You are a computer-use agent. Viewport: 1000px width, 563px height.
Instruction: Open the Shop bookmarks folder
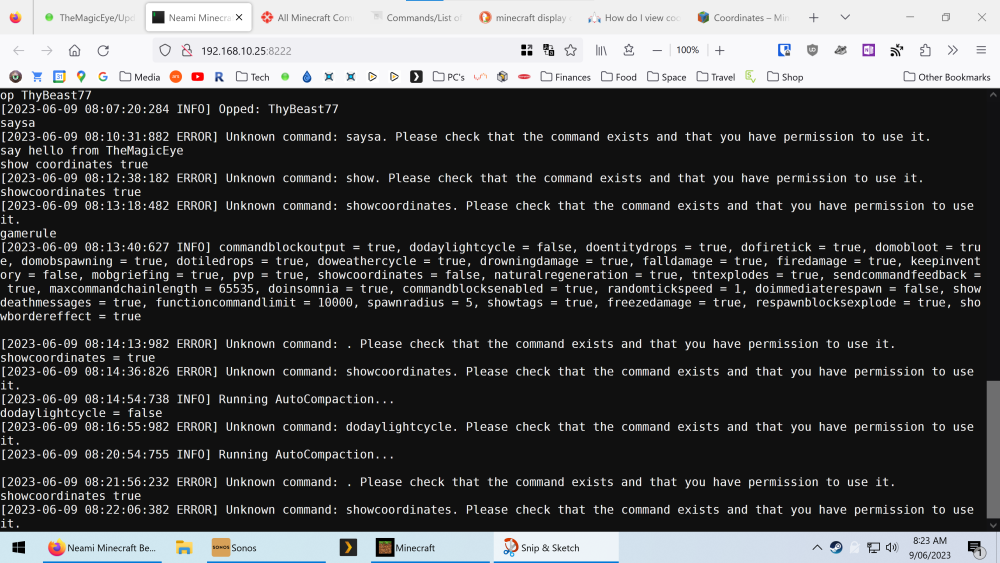tap(785, 77)
